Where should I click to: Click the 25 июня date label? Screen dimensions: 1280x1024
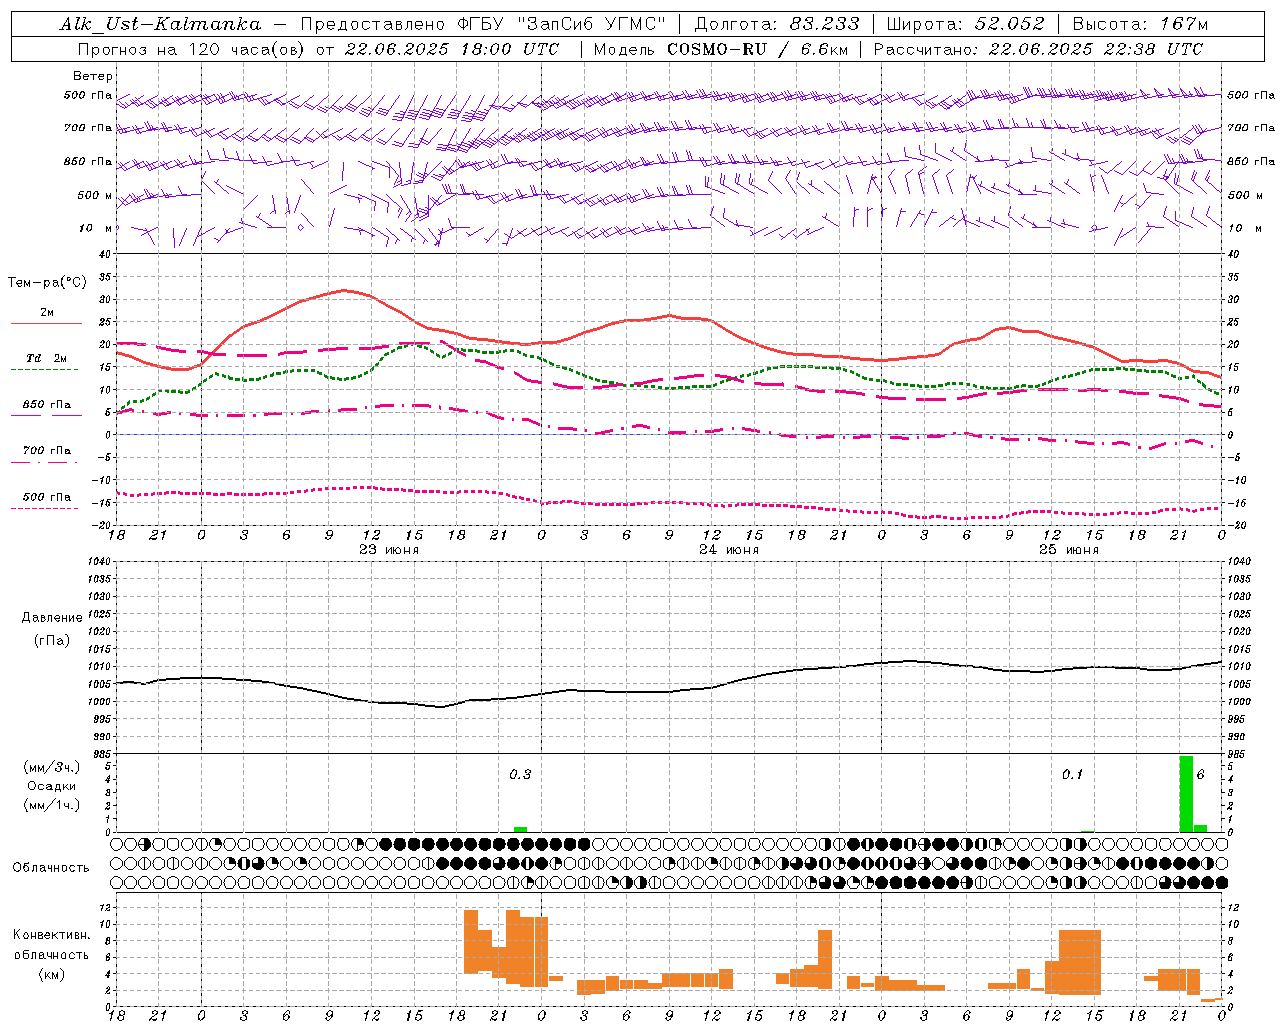tap(1068, 549)
